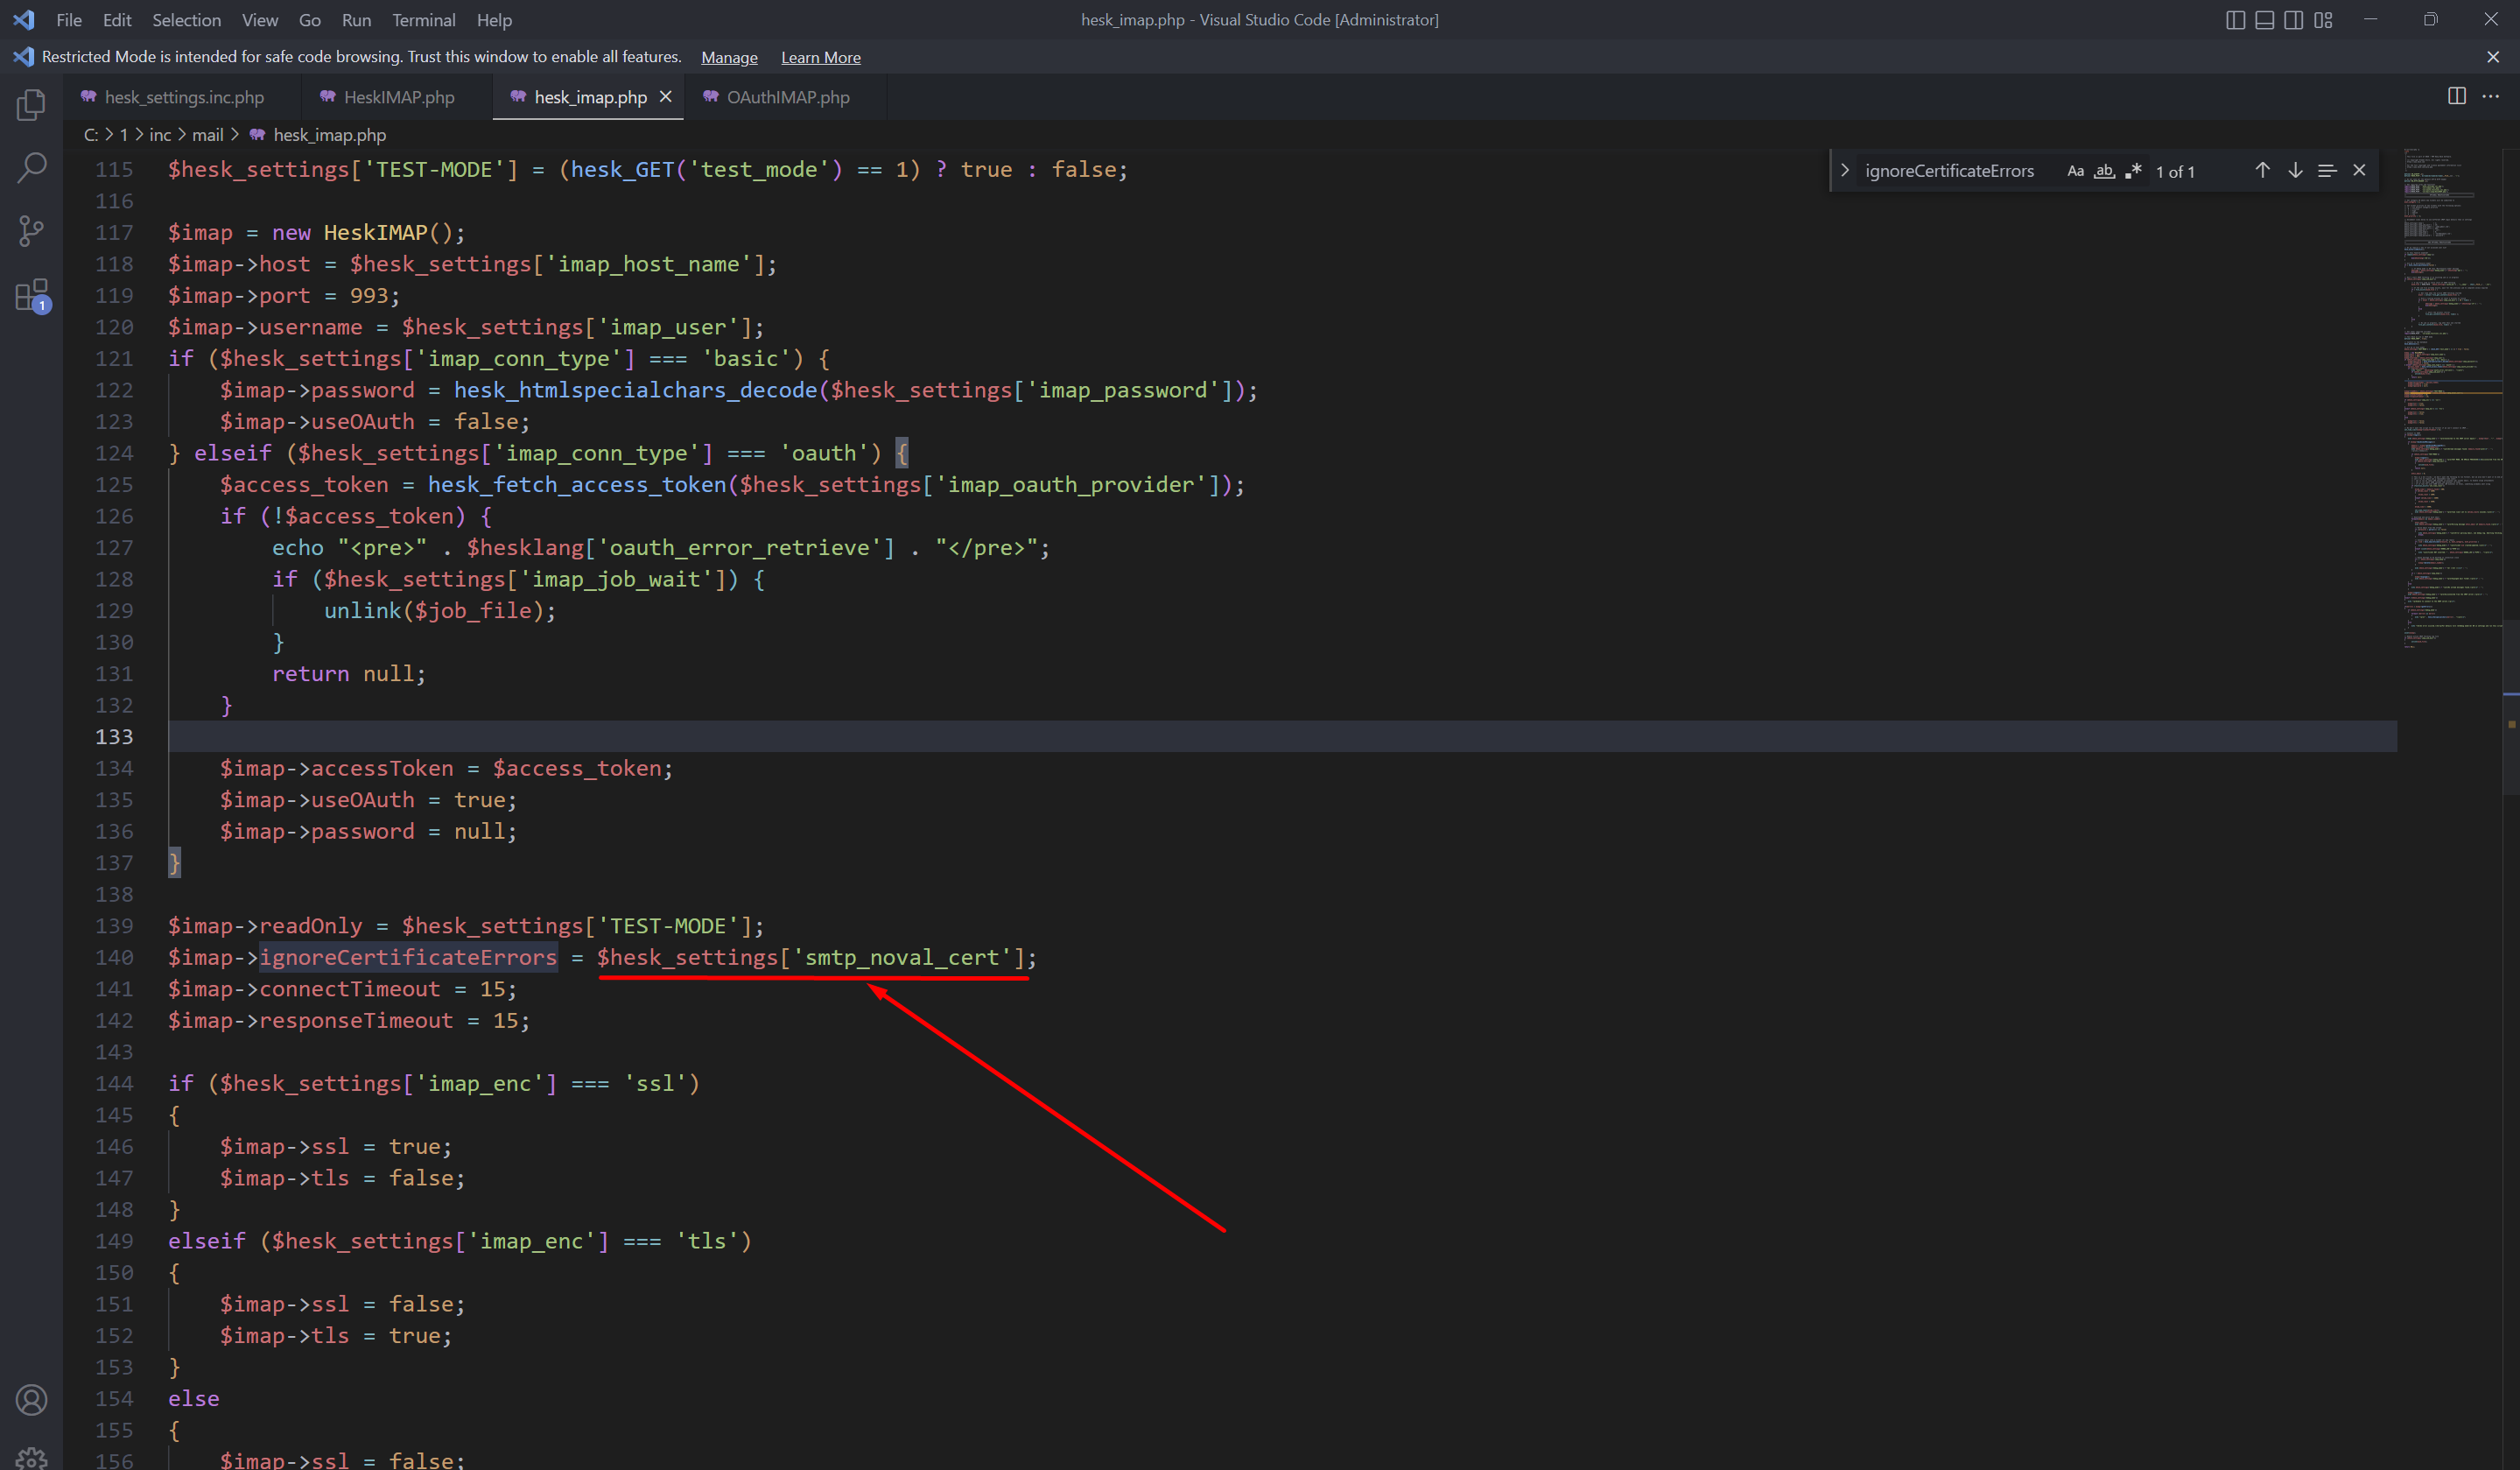Screen dimensions: 2520x1470
Task: Click unlink($job_file) on line 129
Action: coord(433,611)
